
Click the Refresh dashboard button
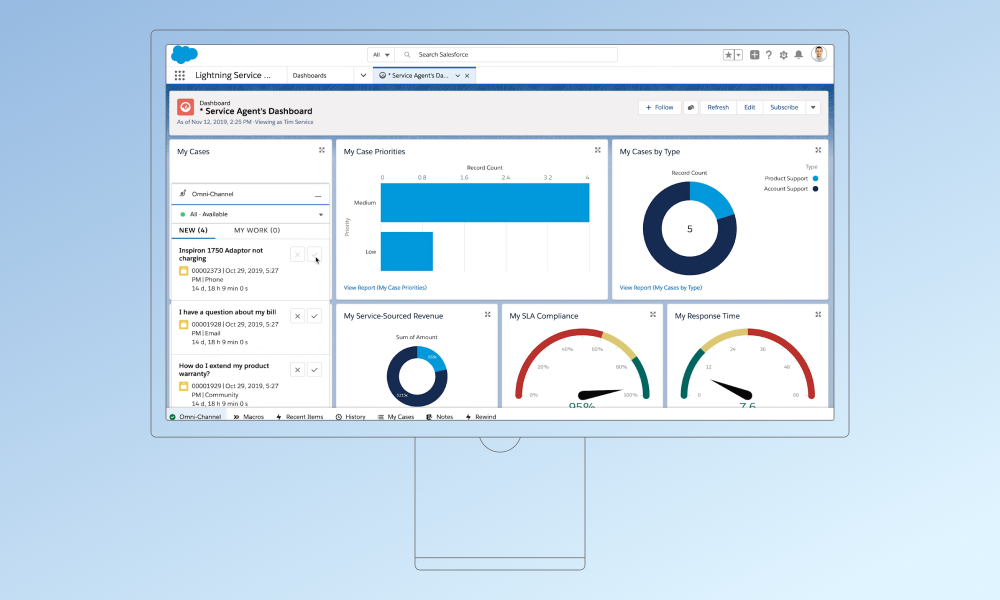coord(717,107)
